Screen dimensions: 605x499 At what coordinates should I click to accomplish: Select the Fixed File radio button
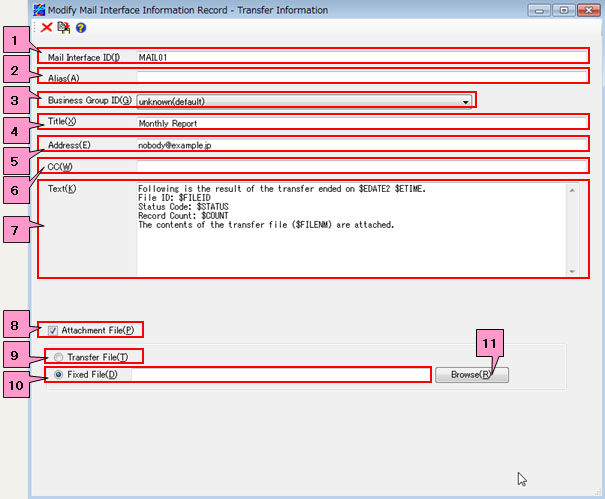coord(59,375)
